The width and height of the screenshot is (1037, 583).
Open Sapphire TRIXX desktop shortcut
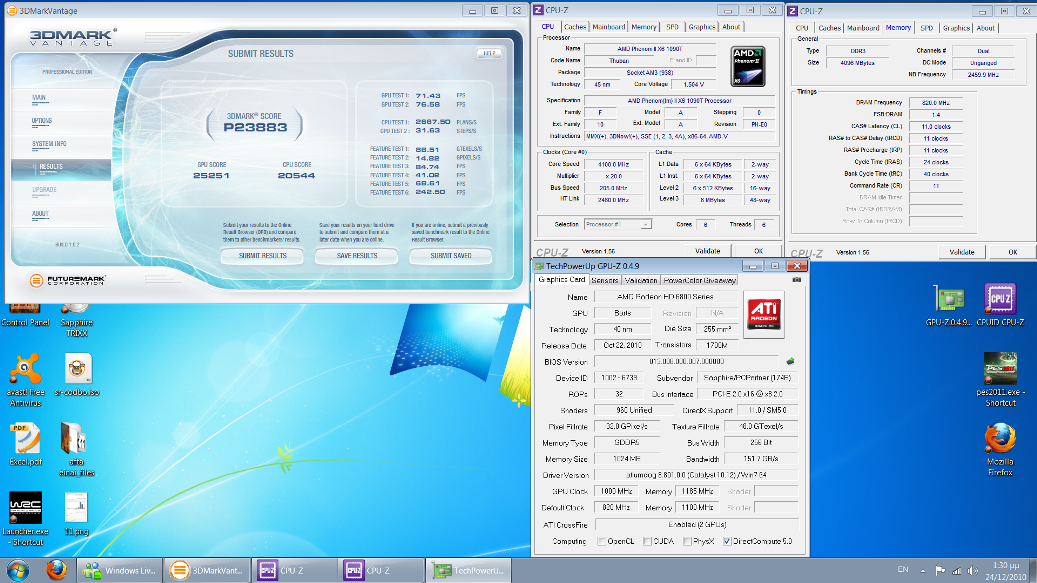(x=76, y=320)
